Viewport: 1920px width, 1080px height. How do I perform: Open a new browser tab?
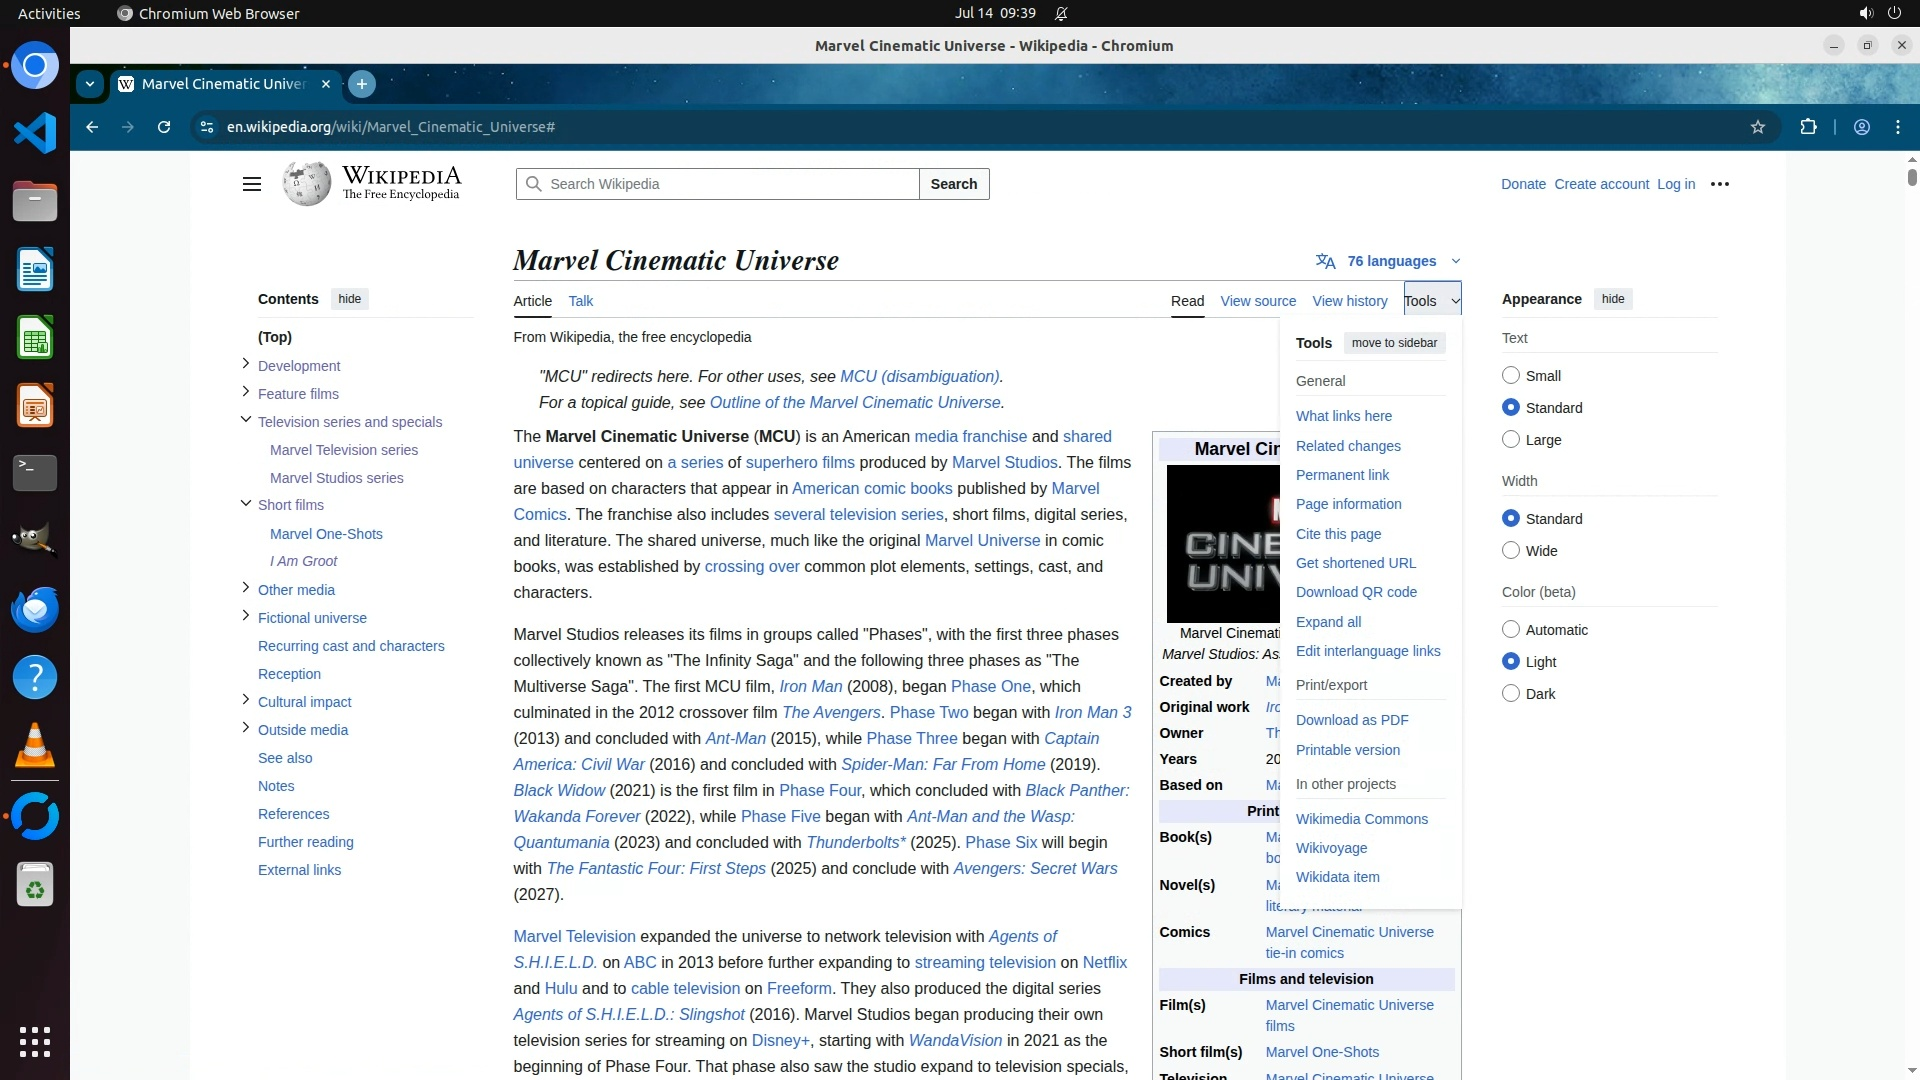362,84
